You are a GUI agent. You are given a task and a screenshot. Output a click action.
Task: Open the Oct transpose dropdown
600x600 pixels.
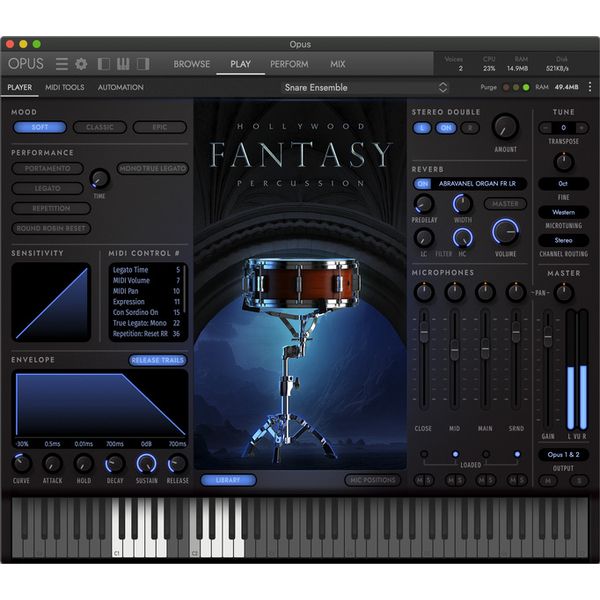click(563, 184)
